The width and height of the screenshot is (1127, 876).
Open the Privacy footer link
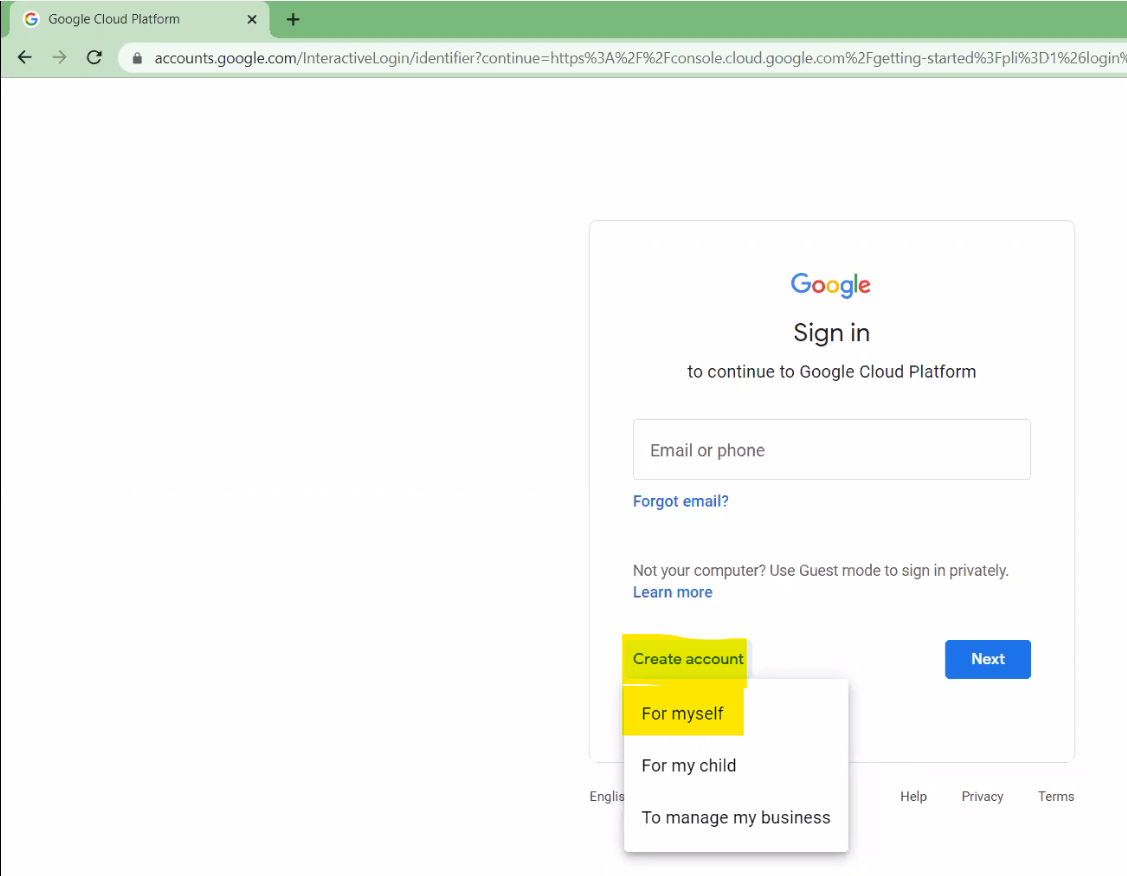[983, 796]
